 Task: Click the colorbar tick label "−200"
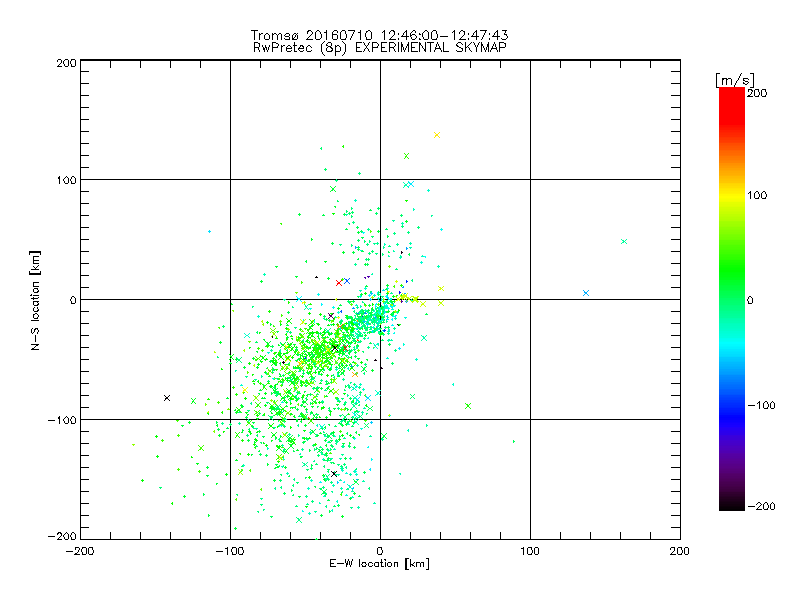coord(761,506)
